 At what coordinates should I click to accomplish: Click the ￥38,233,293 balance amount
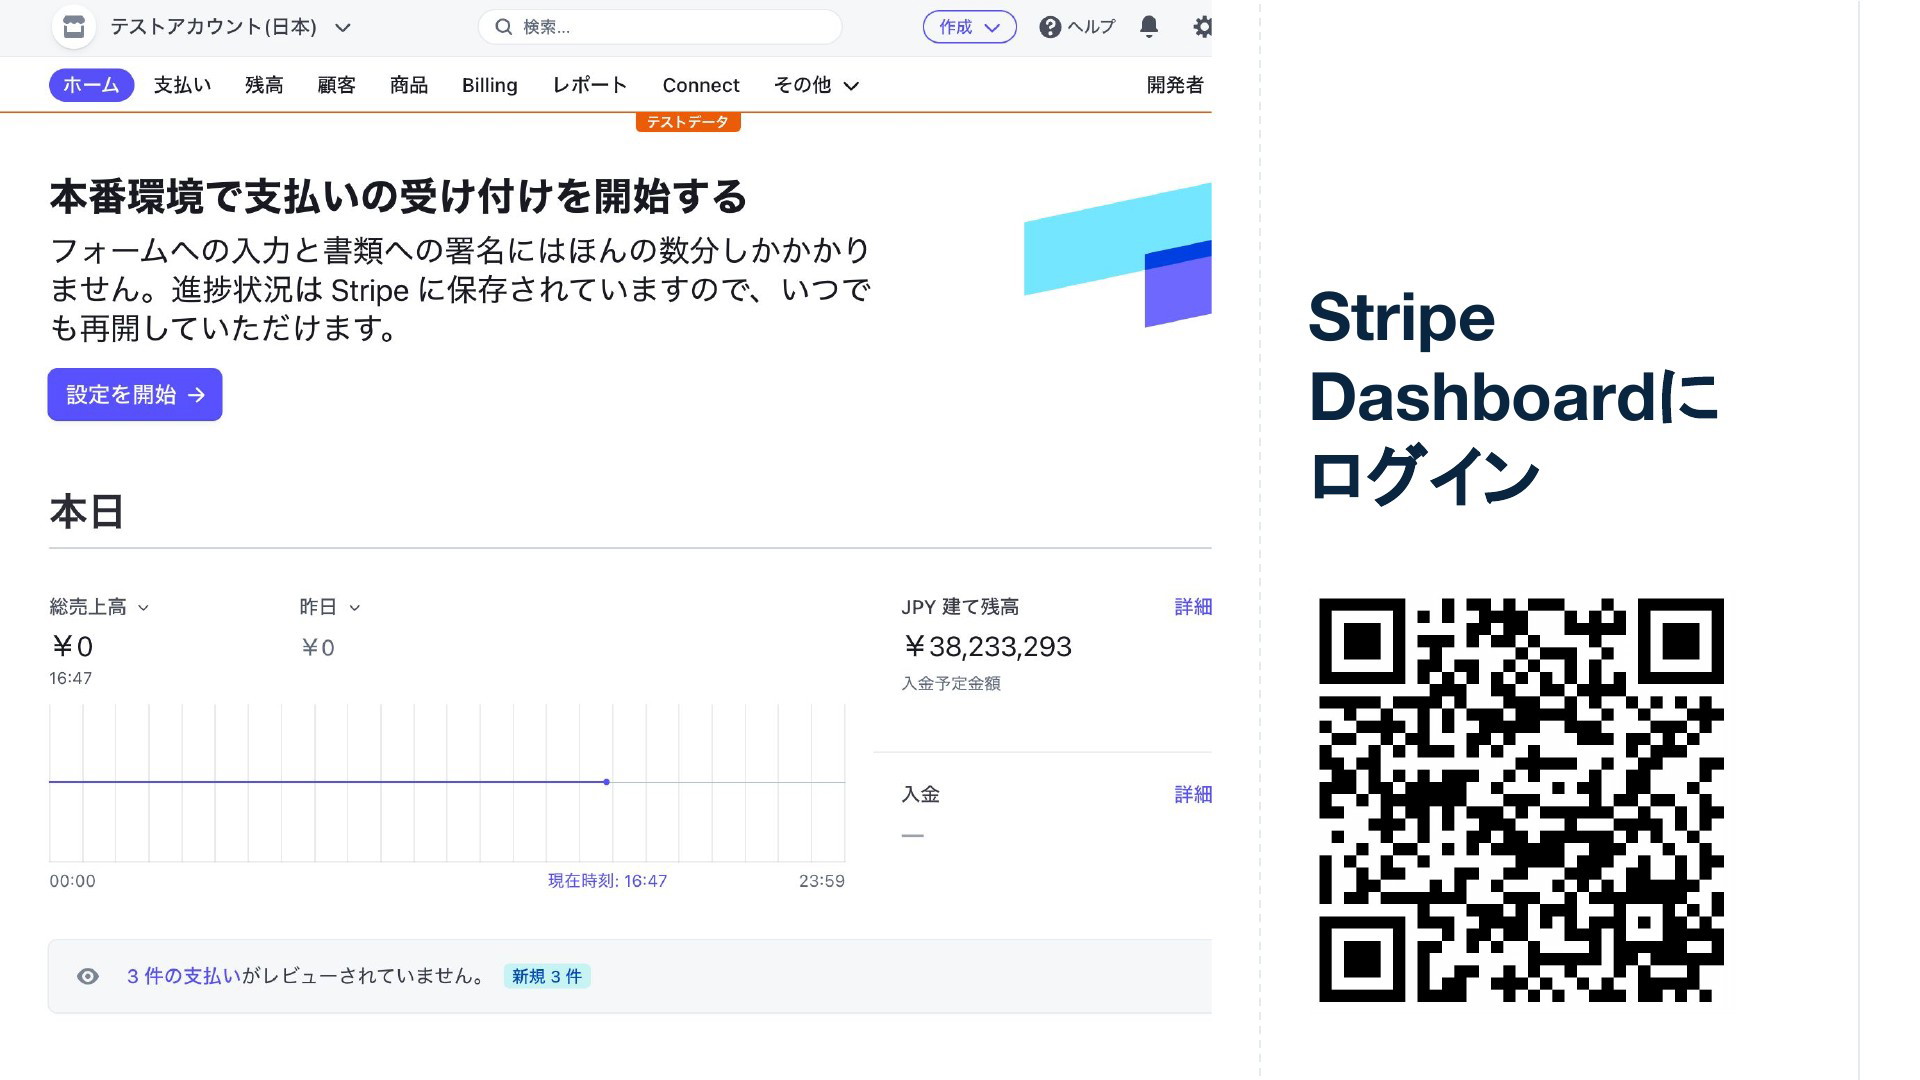pos(987,647)
